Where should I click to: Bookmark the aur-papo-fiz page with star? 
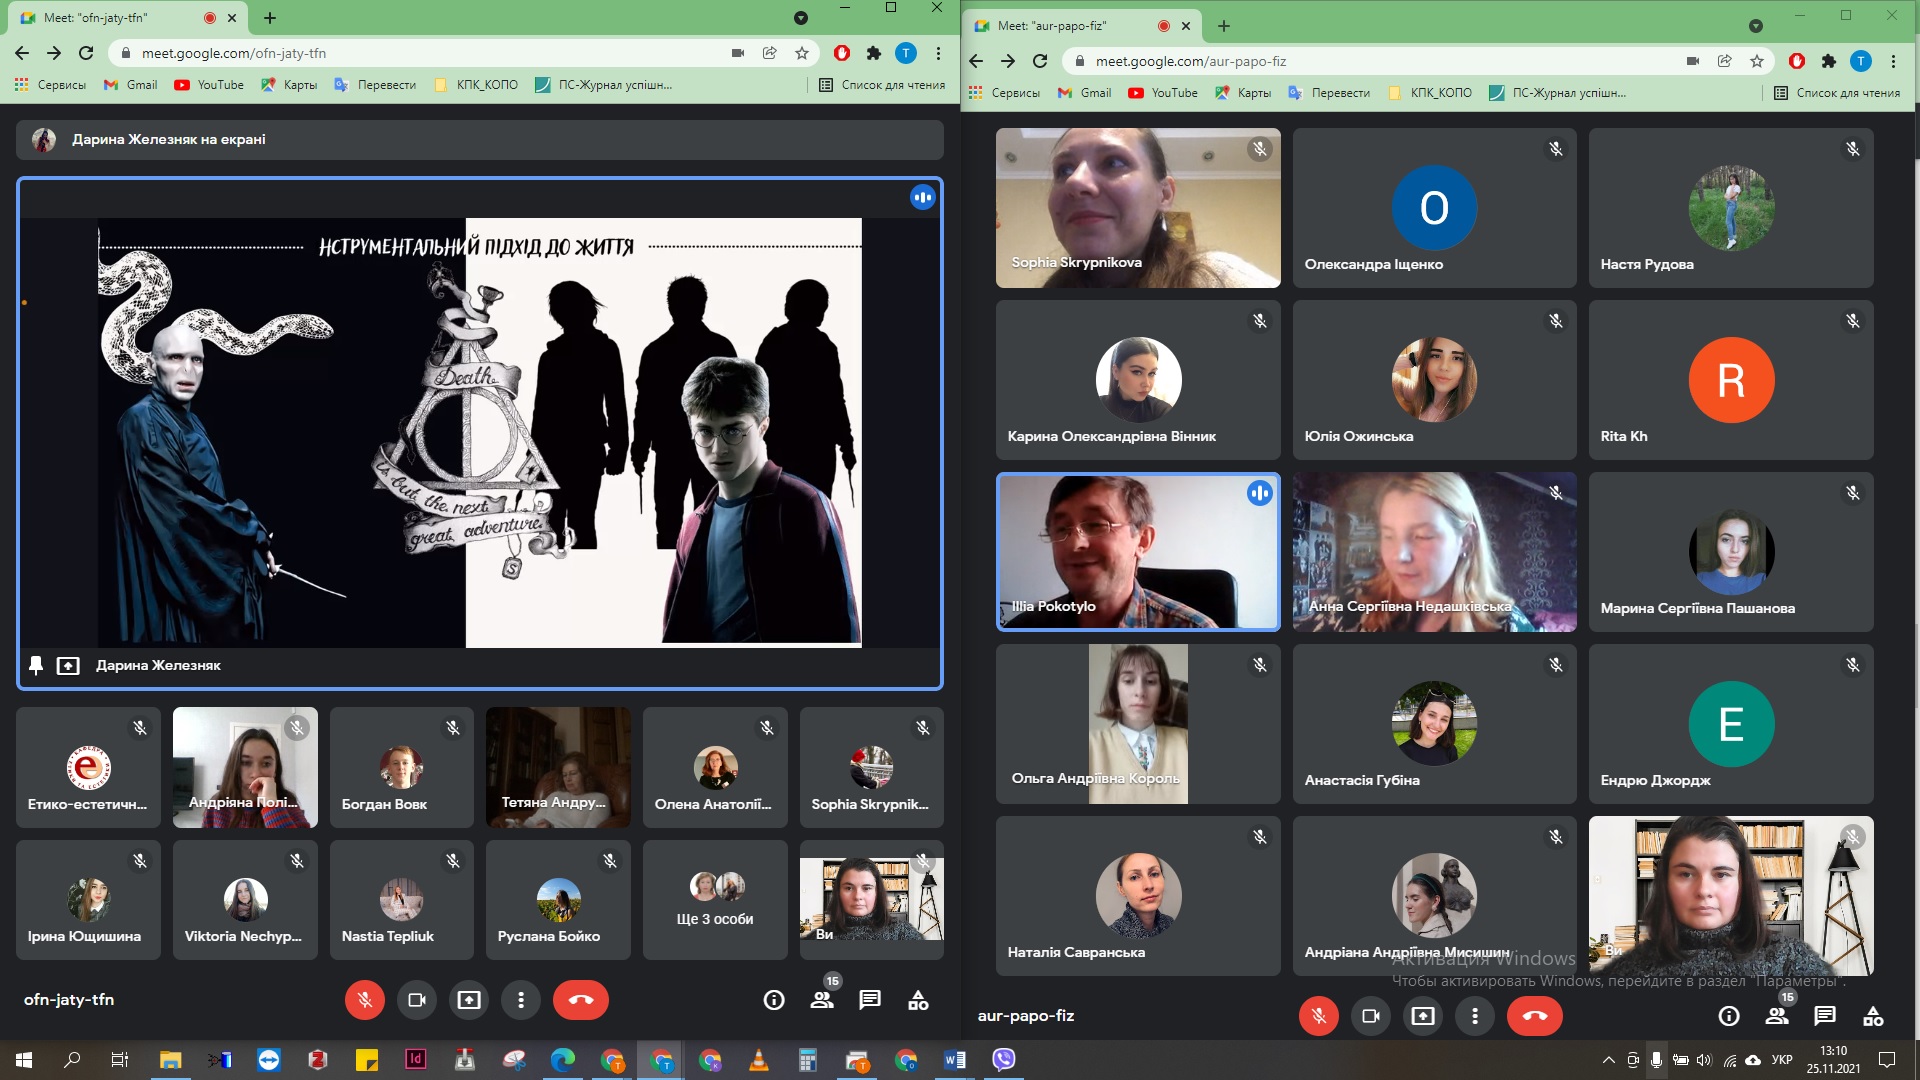pos(1757,61)
